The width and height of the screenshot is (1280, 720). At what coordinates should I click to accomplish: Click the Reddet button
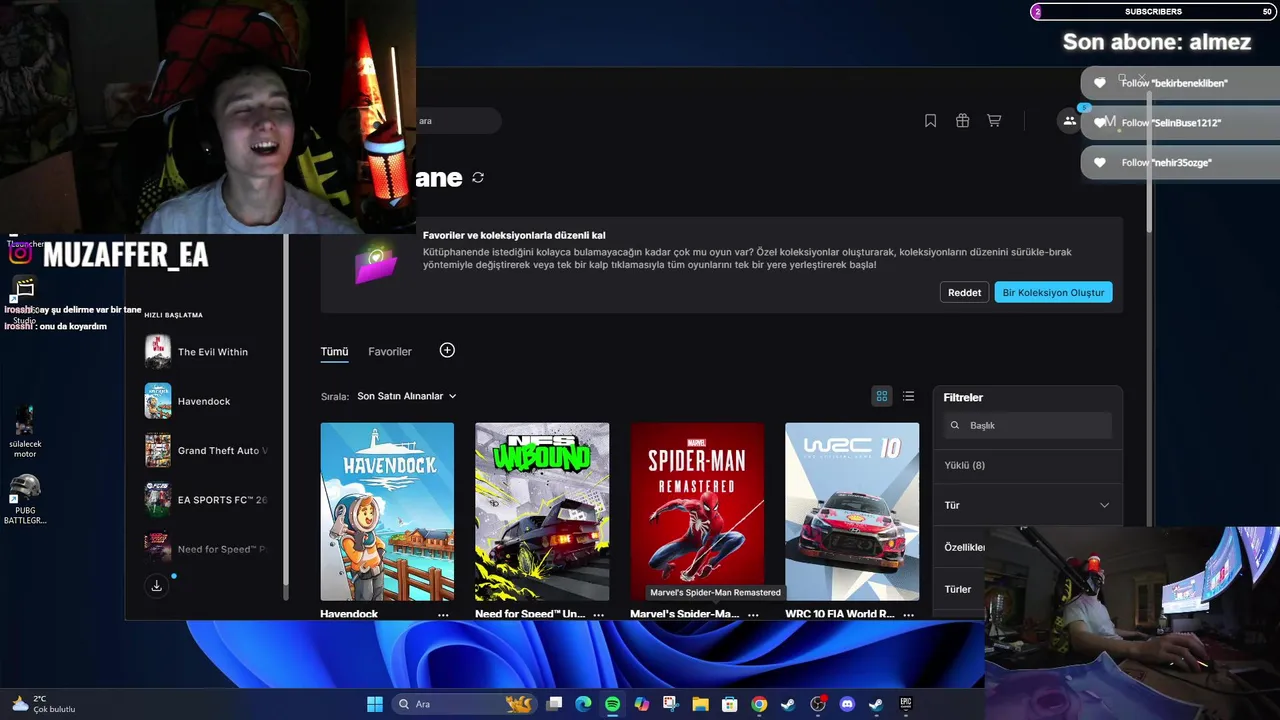click(x=964, y=292)
